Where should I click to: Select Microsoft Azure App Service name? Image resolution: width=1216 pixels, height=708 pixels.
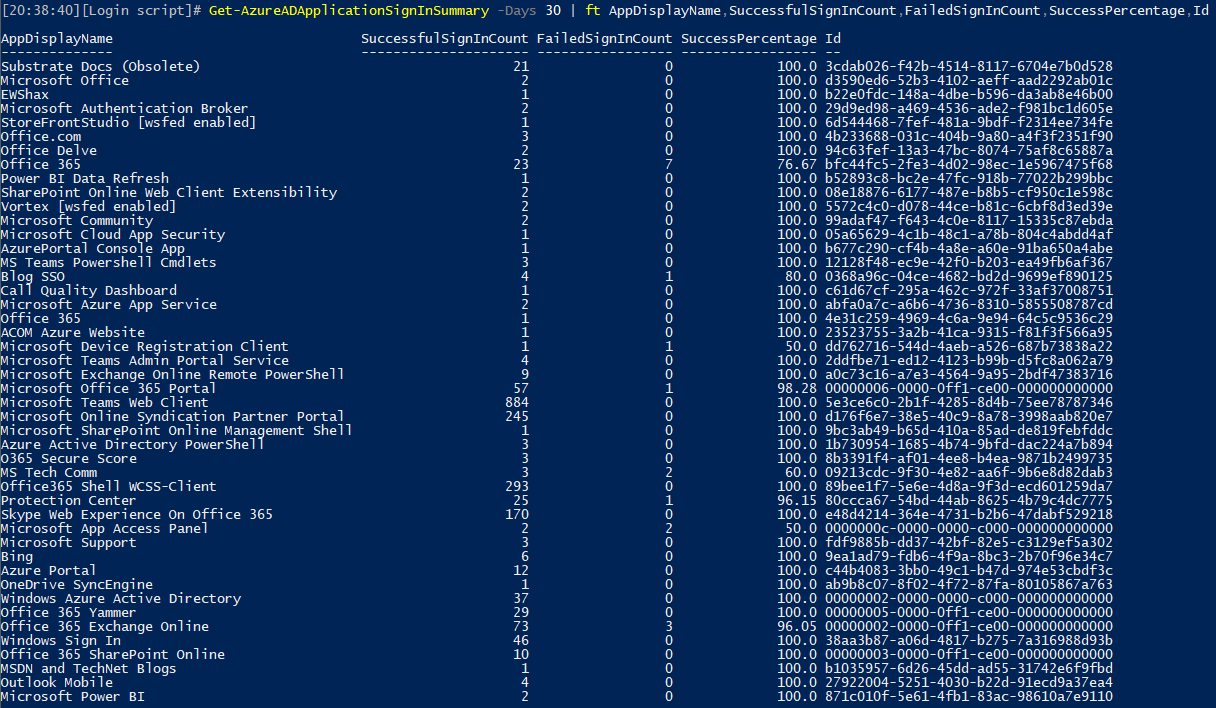109,304
